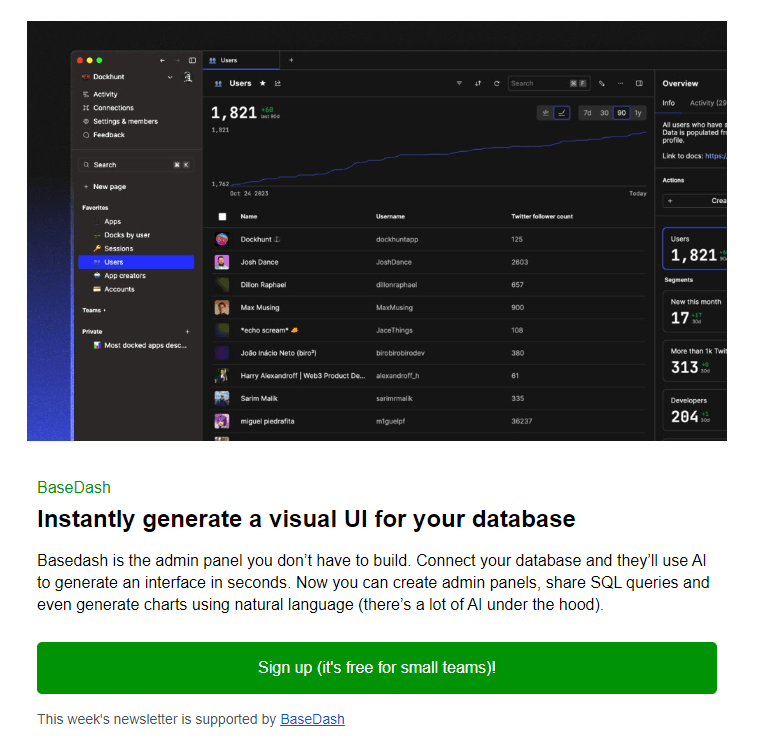Viewport: 764px width, 753px height.
Task: Click the 36237 follower count cell
Action: [x=521, y=422]
